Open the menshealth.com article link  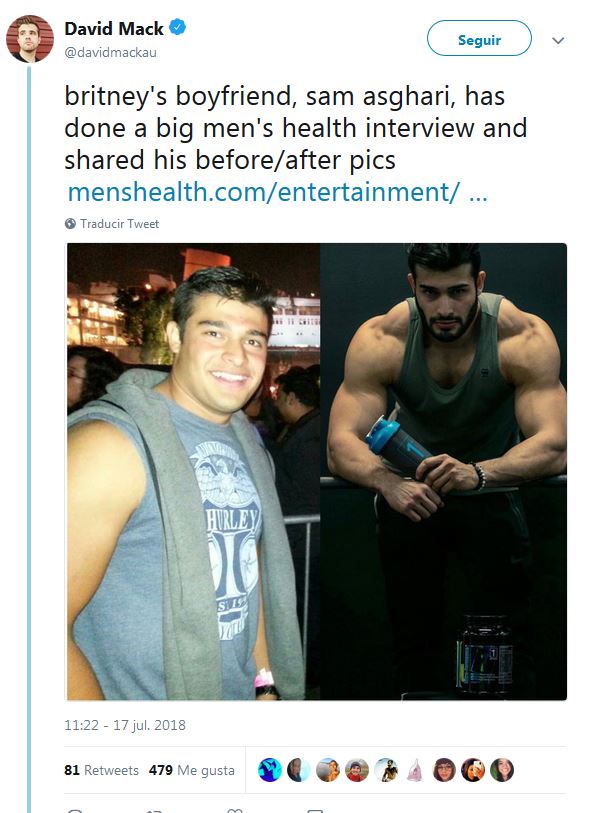tap(278, 192)
